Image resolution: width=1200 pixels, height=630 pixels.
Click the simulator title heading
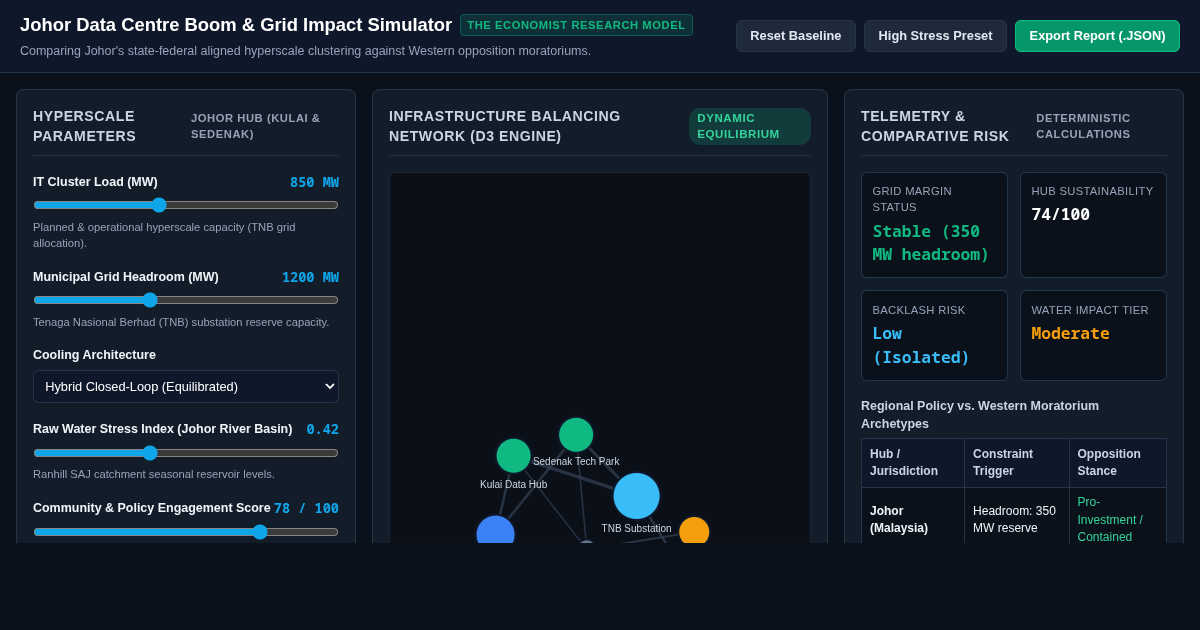coord(236,25)
